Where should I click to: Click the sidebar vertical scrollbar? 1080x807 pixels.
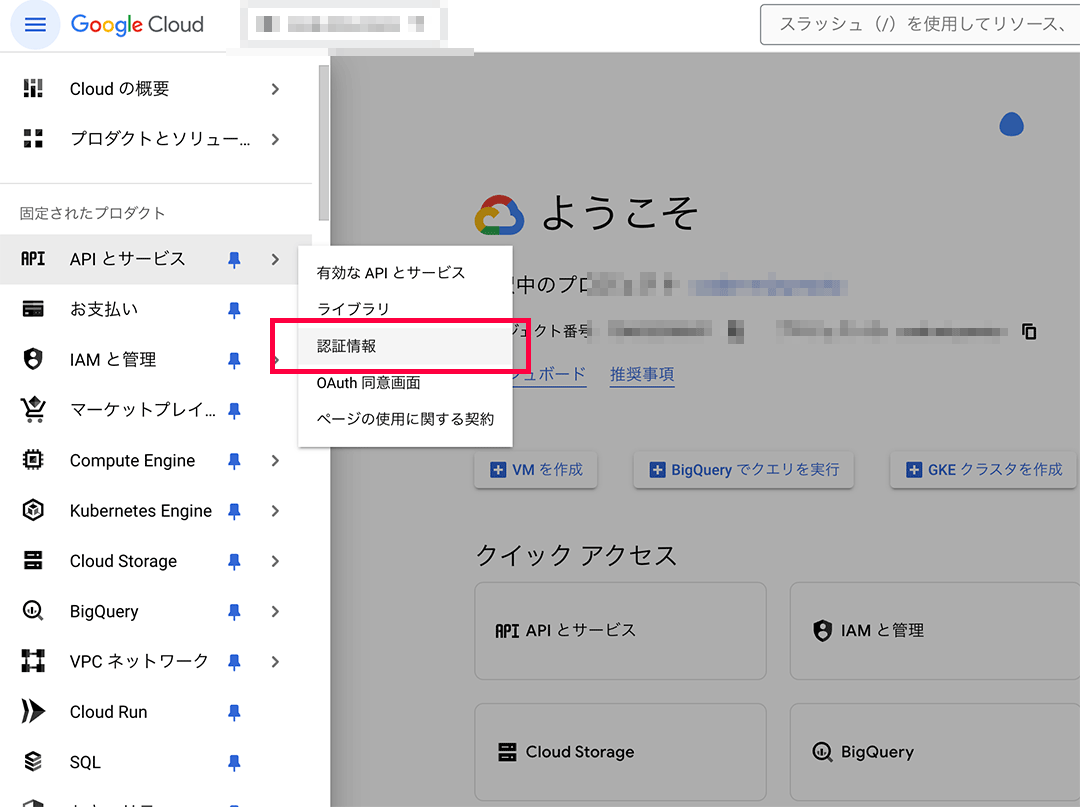(324, 143)
